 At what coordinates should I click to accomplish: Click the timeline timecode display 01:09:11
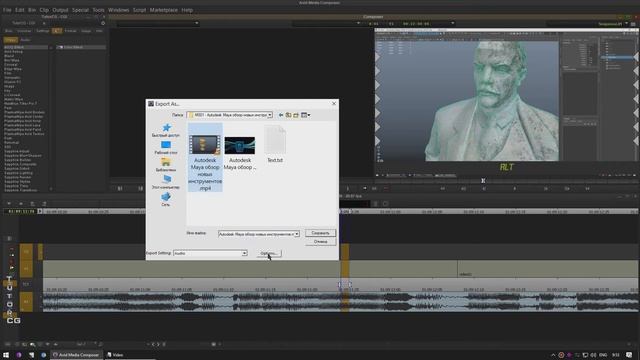[x=21, y=211]
